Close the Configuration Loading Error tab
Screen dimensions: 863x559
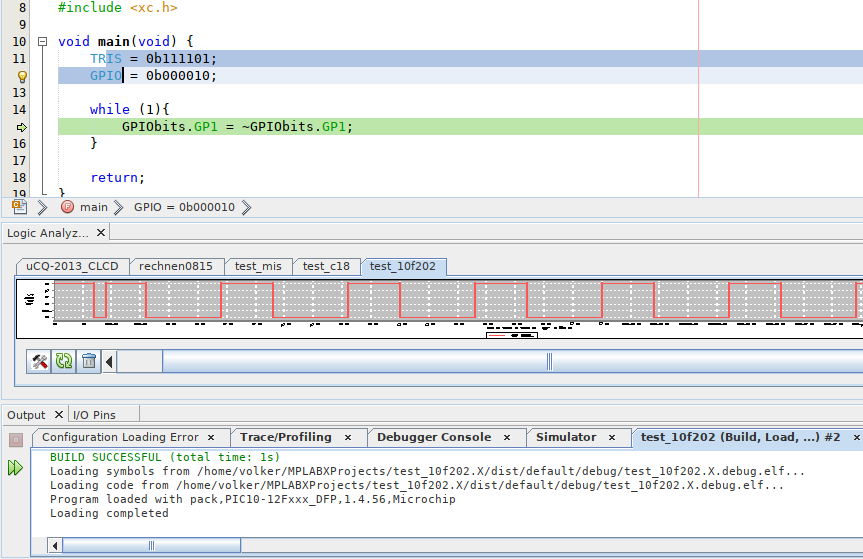pyautogui.click(x=211, y=437)
